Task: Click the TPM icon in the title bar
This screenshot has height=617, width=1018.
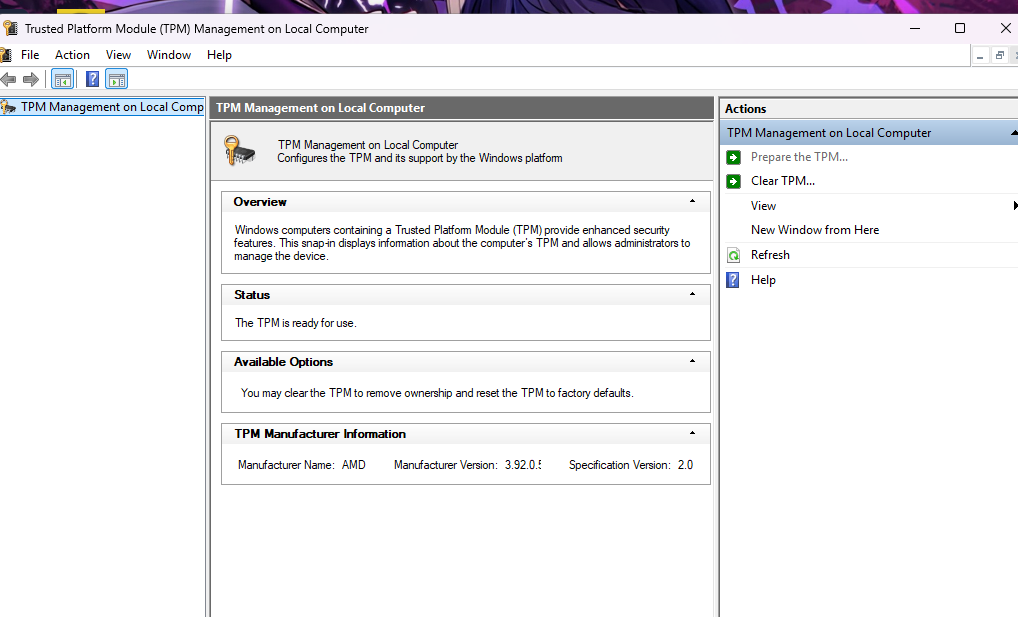Action: tap(10, 29)
